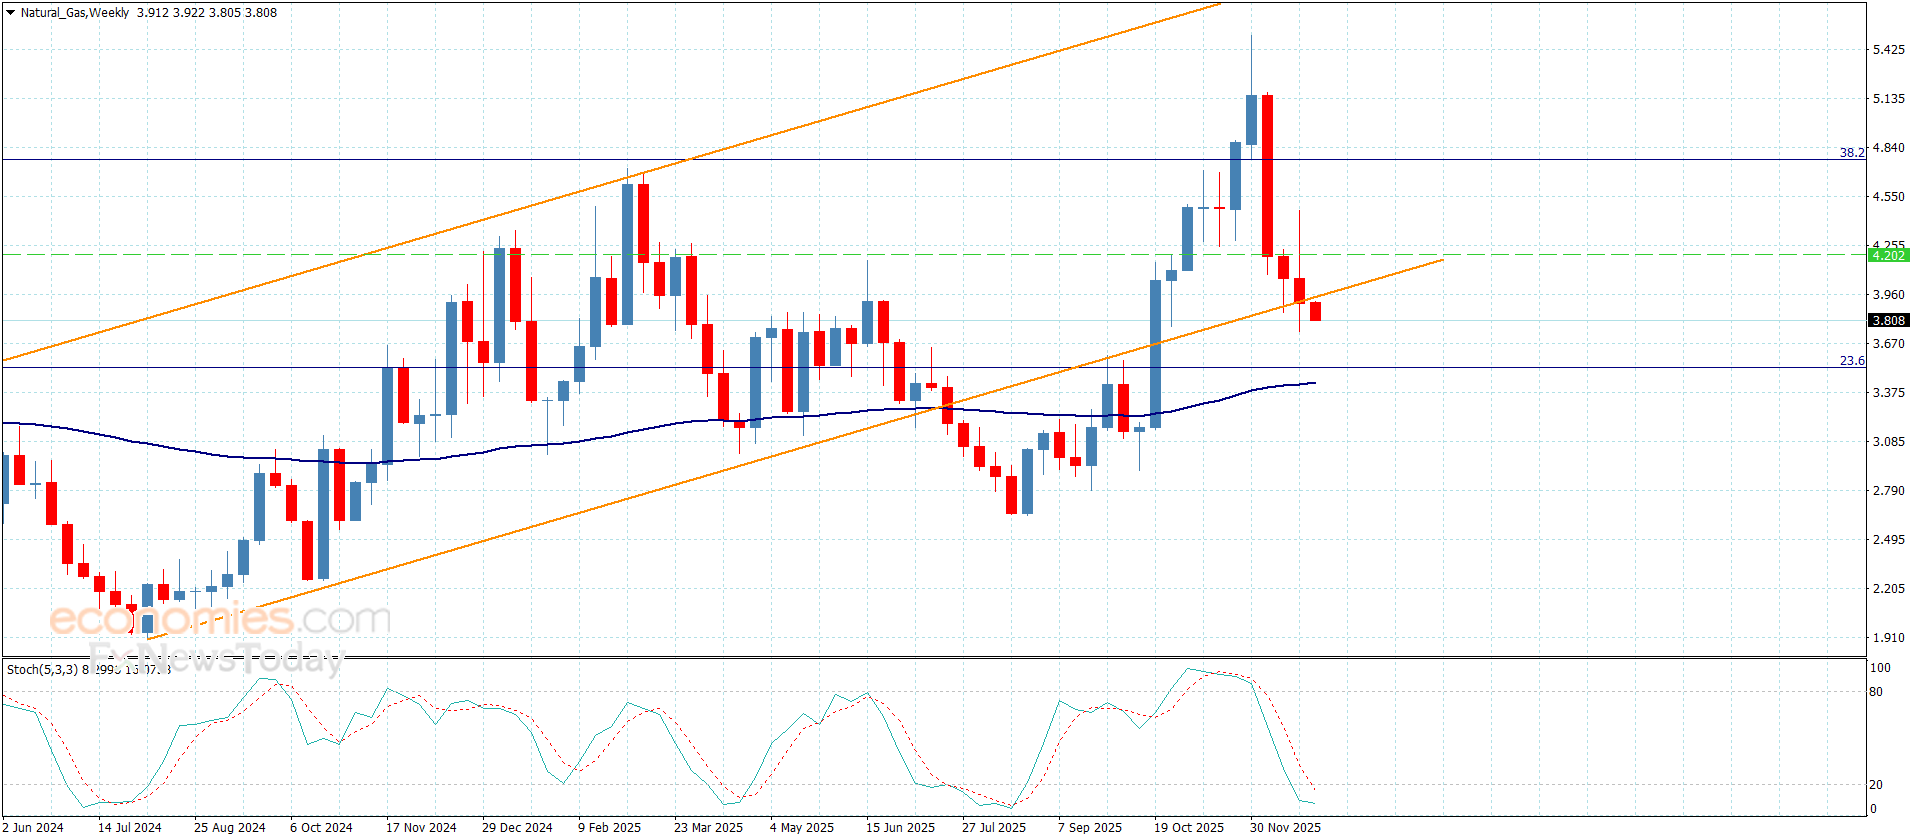Image resolution: width=1916 pixels, height=840 pixels.
Task: Click the Natural_Gas,Weekly chart title text
Action: [75, 13]
